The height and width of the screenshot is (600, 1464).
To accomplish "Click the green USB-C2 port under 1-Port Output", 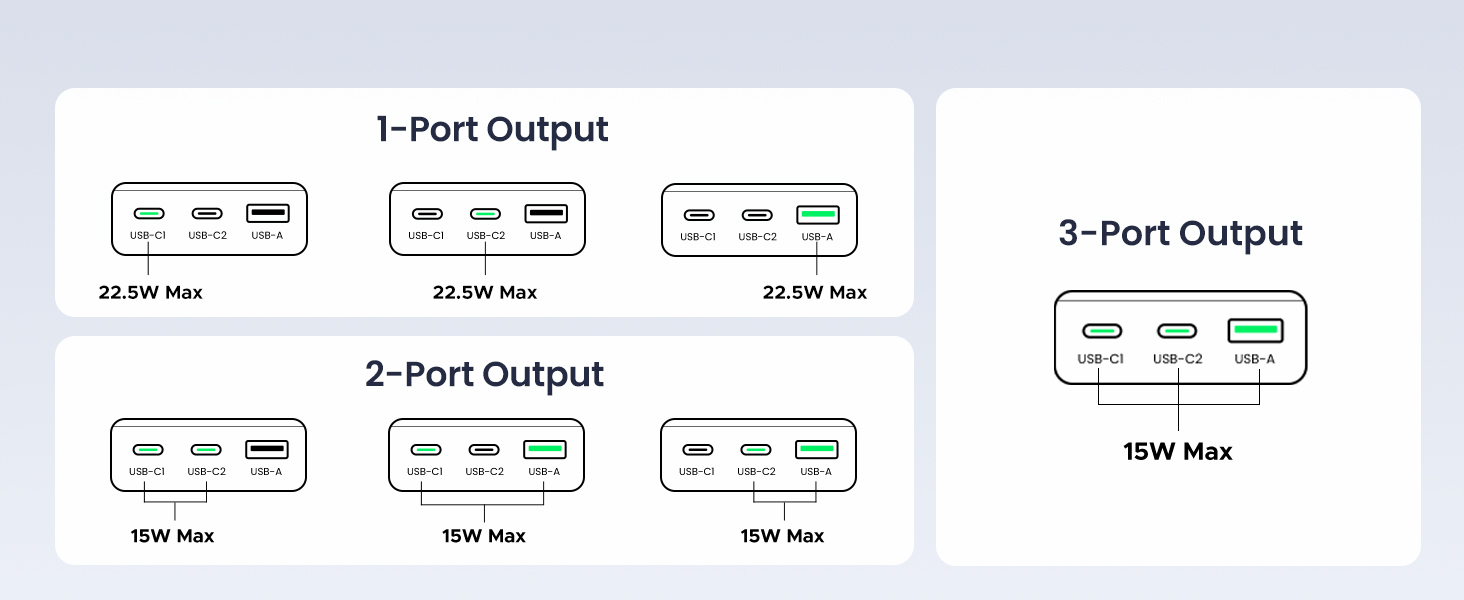I will pos(485,213).
